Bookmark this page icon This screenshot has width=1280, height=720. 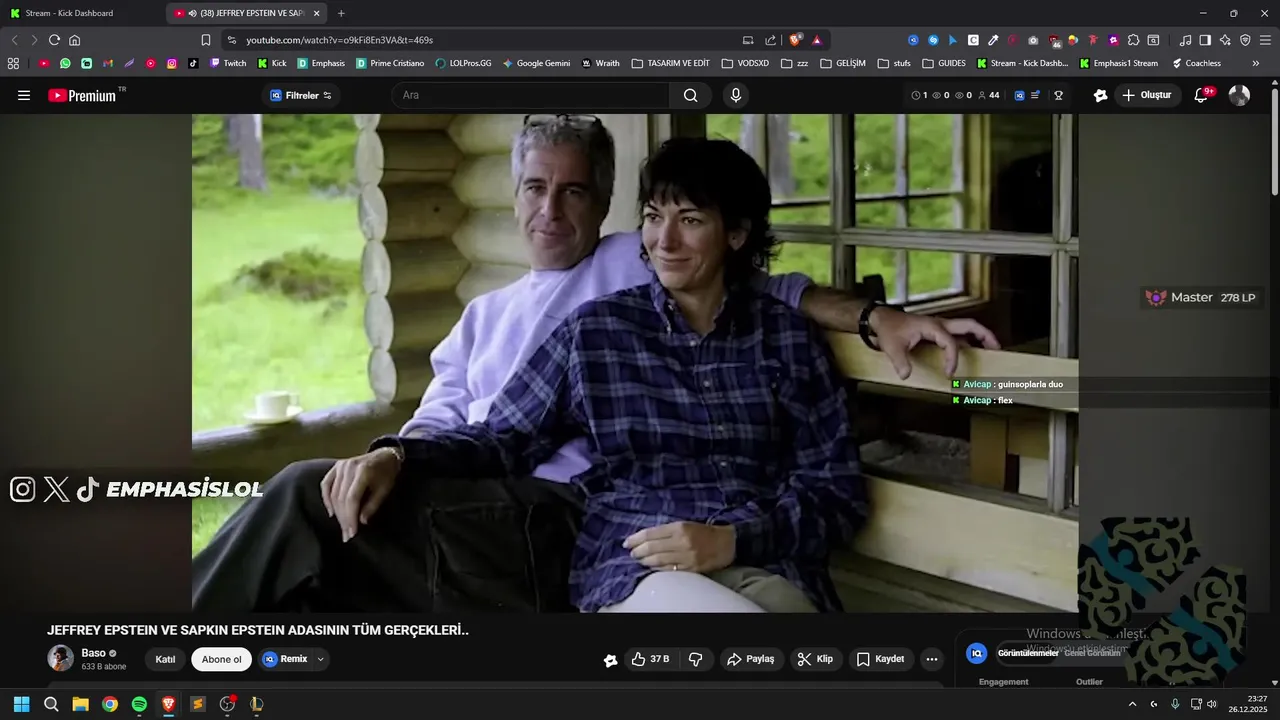pyautogui.click(x=206, y=40)
